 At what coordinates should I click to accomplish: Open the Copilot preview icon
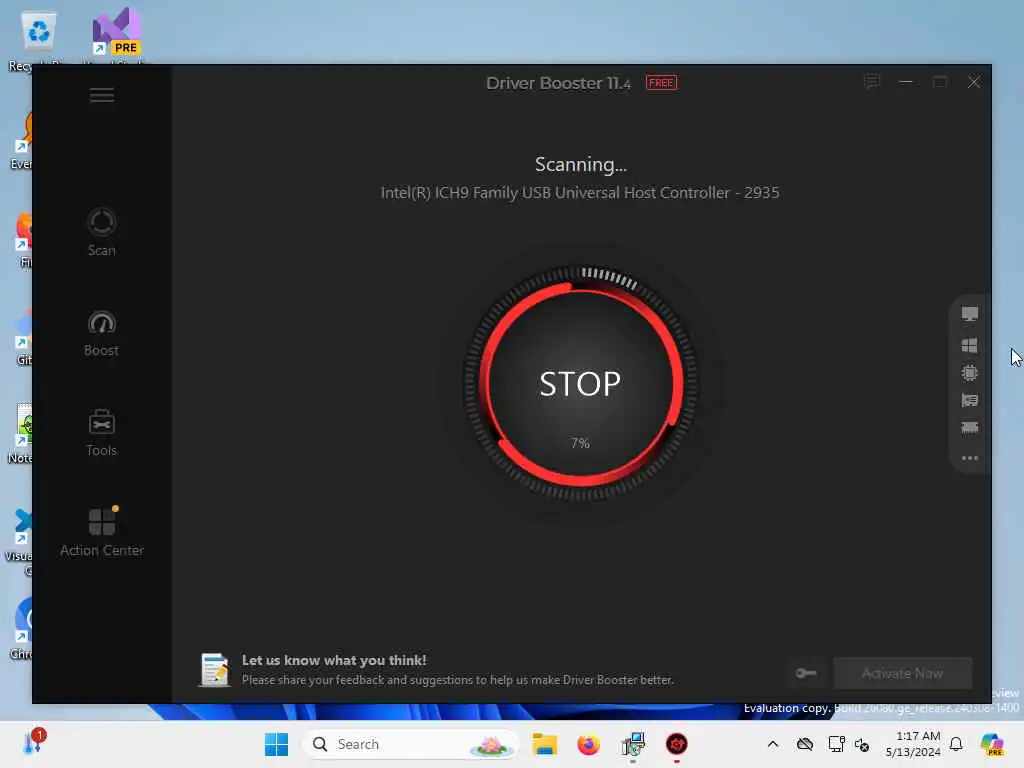992,744
